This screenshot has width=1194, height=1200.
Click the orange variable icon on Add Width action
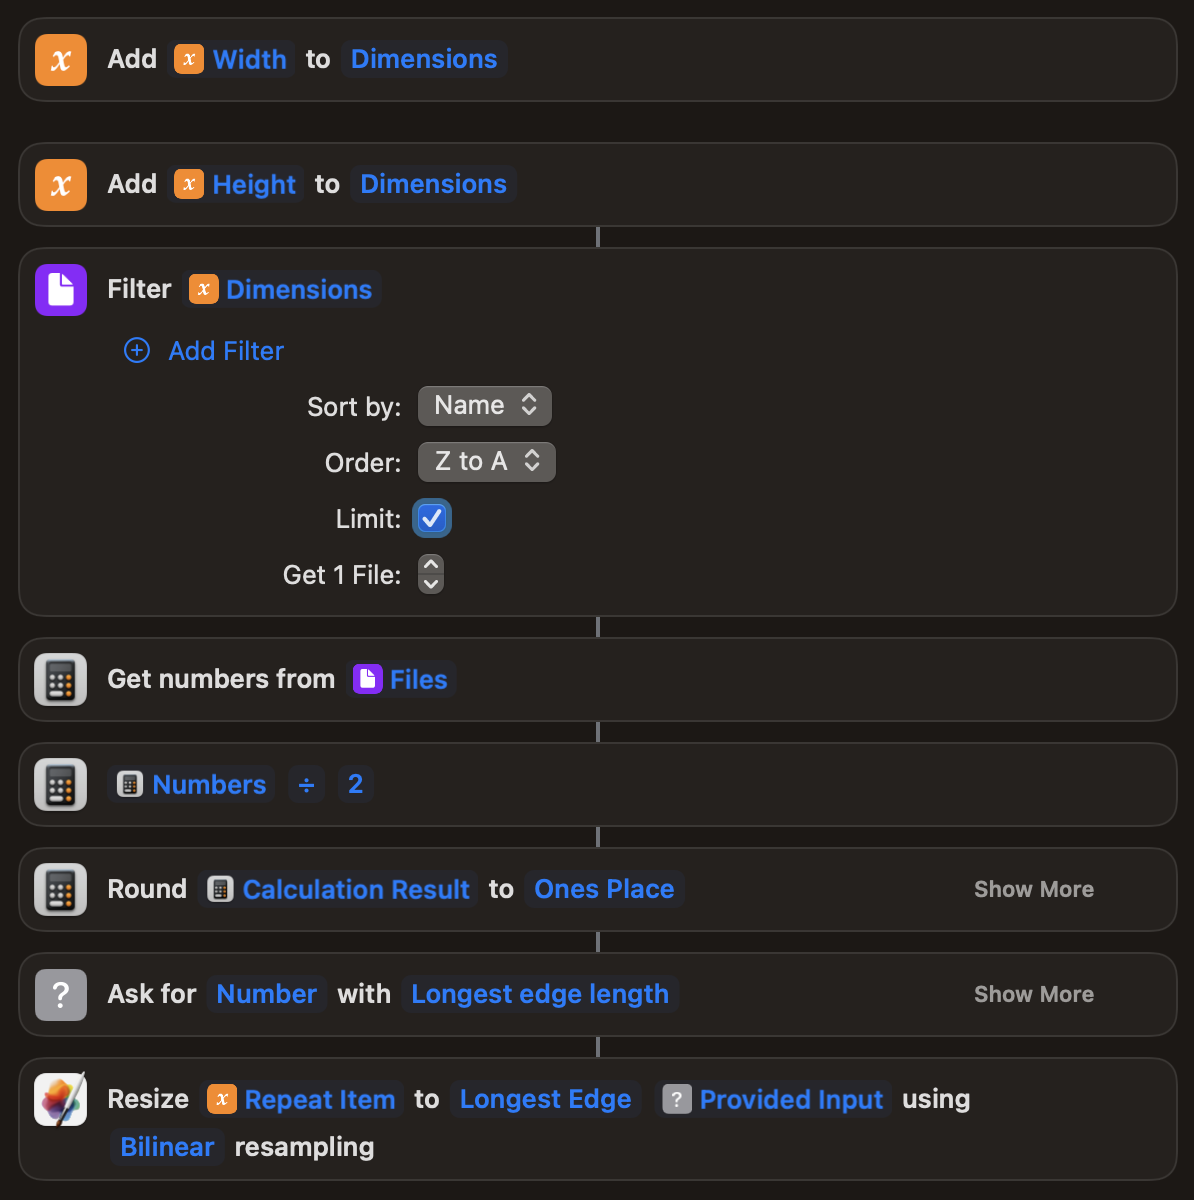point(61,60)
